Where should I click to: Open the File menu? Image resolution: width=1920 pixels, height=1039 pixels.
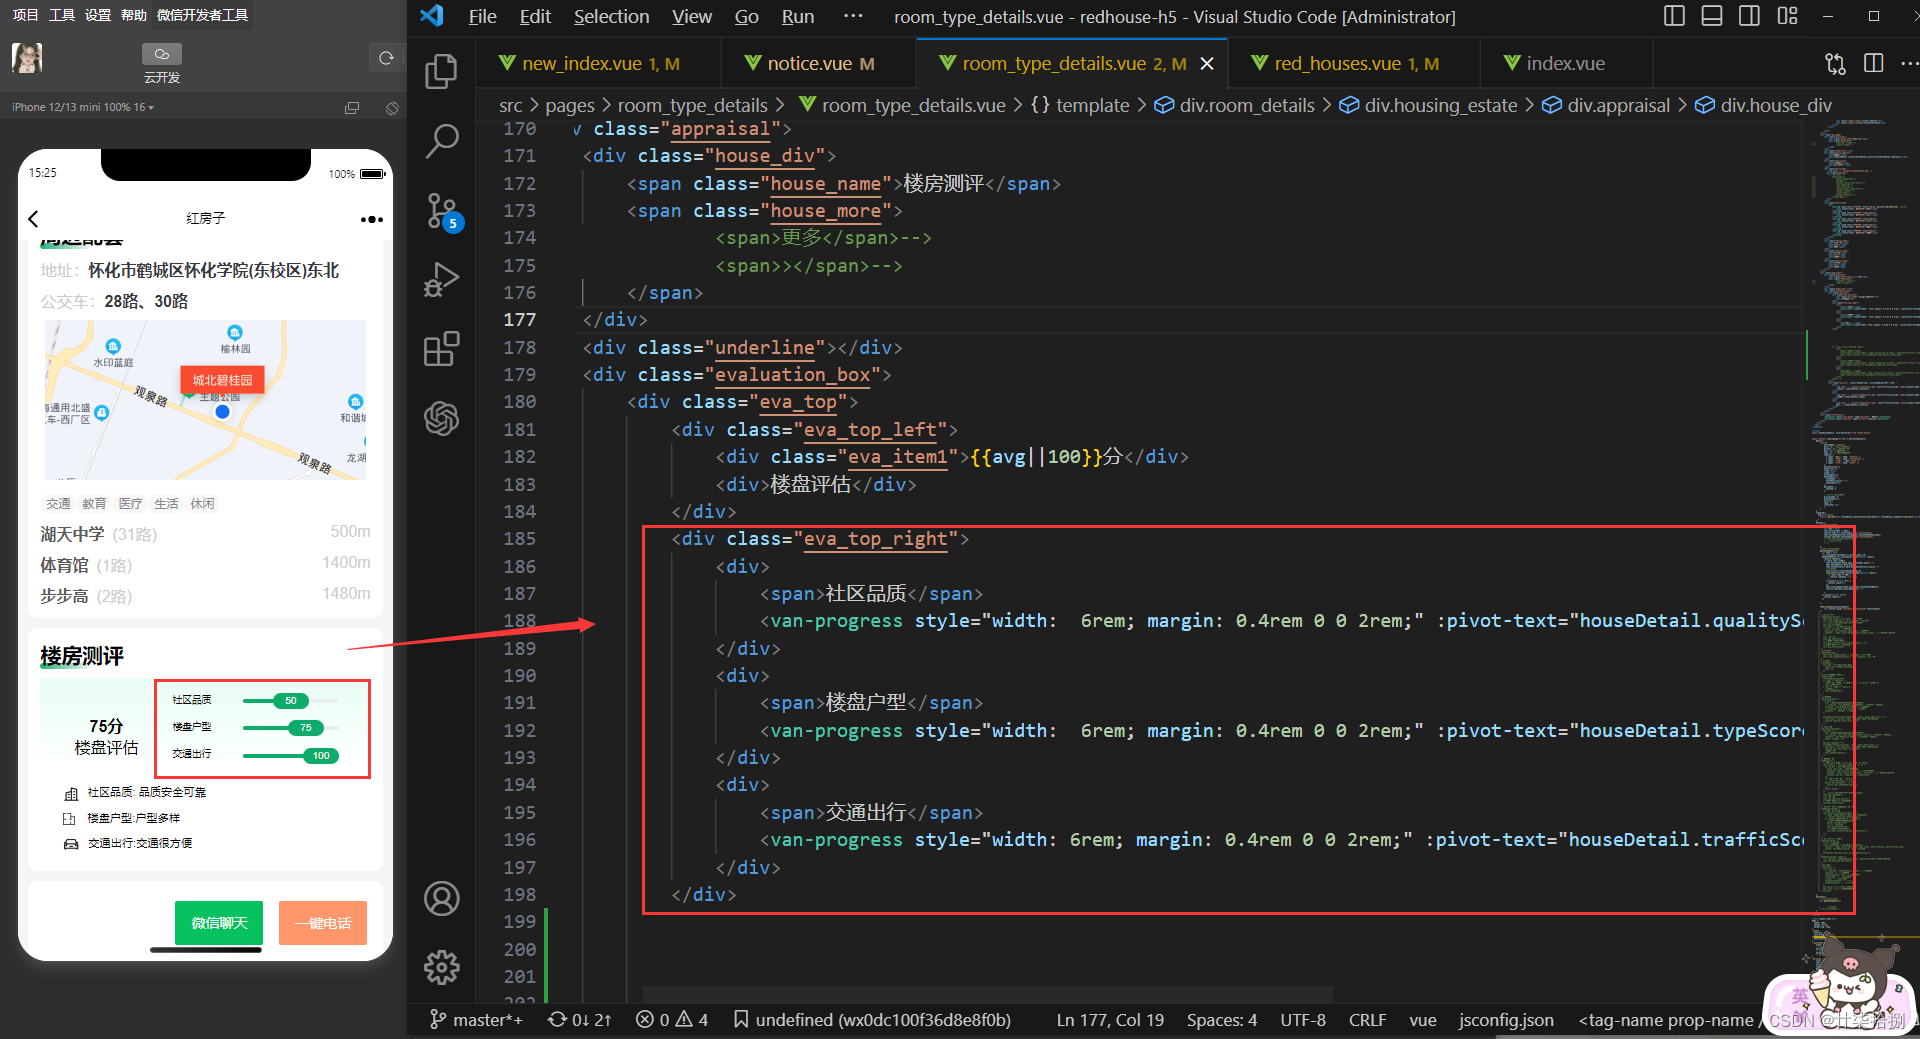(482, 16)
